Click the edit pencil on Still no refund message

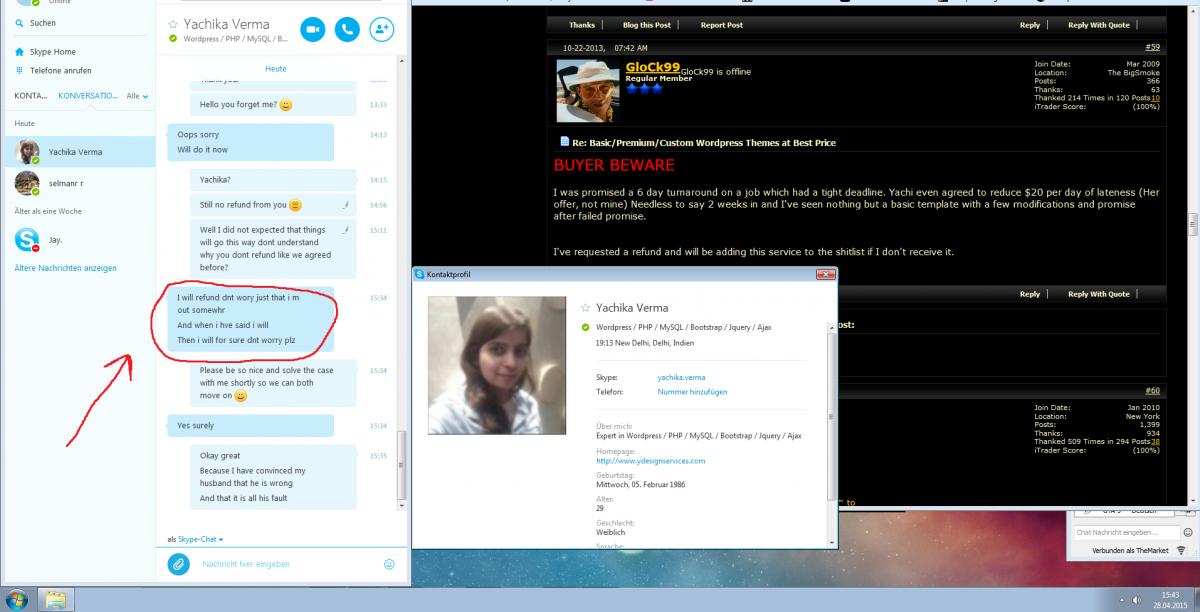click(x=344, y=204)
